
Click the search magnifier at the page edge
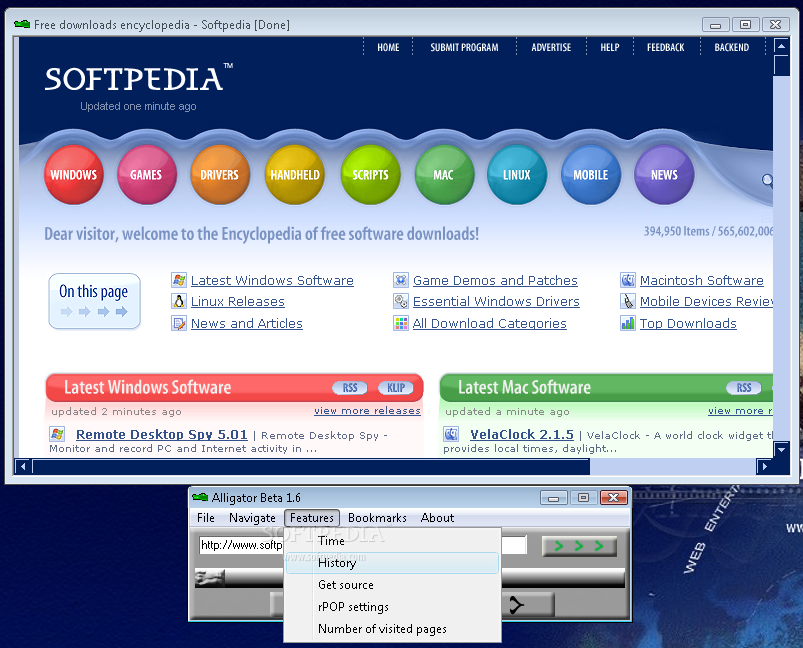tap(767, 180)
